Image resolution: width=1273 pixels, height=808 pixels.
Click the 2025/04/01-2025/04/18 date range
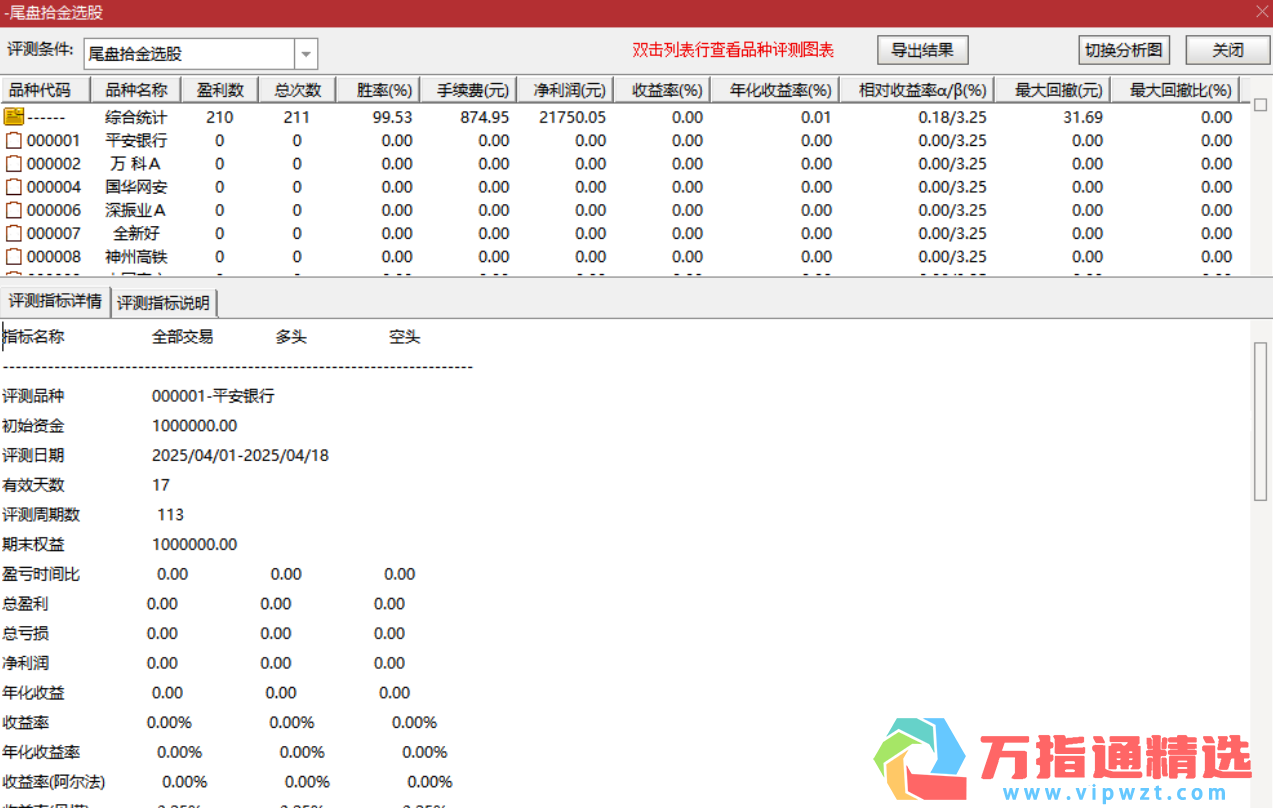240,455
